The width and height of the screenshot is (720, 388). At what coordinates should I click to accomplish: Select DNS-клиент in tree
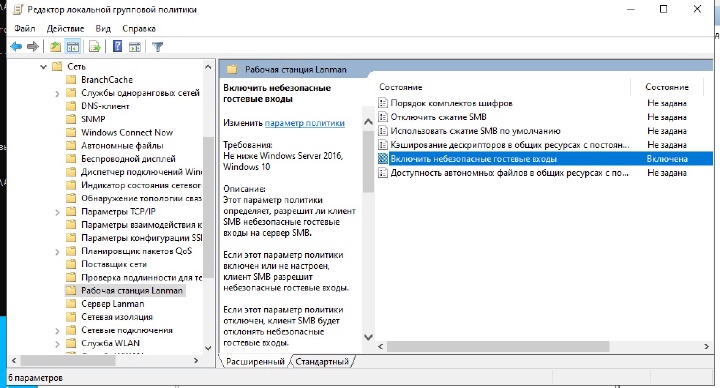pyautogui.click(x=105, y=106)
